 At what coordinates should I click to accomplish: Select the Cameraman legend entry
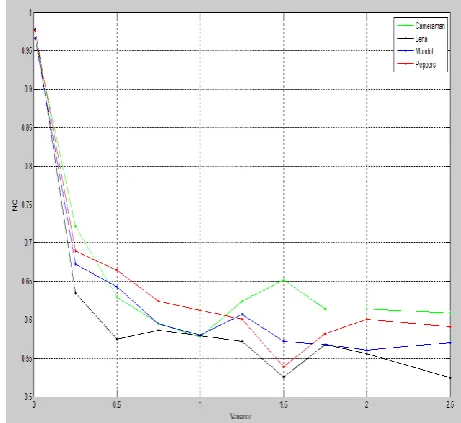coord(421,26)
